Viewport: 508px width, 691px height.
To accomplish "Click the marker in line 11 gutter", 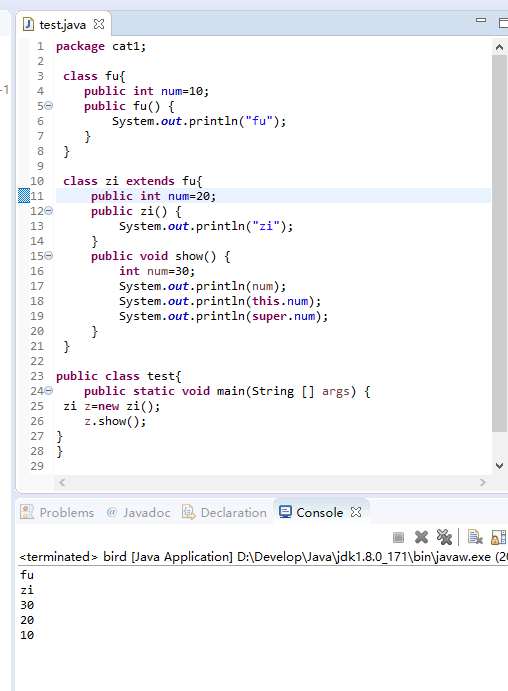I will tap(24, 196).
